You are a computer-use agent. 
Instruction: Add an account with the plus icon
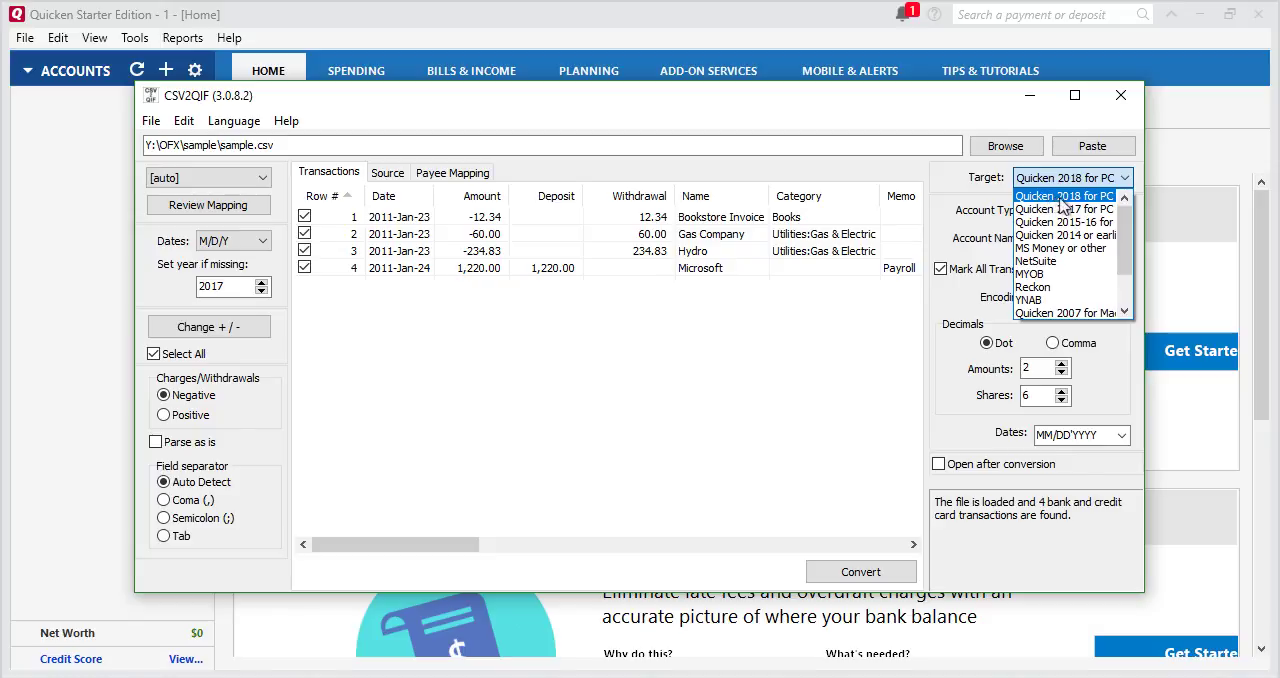166,70
